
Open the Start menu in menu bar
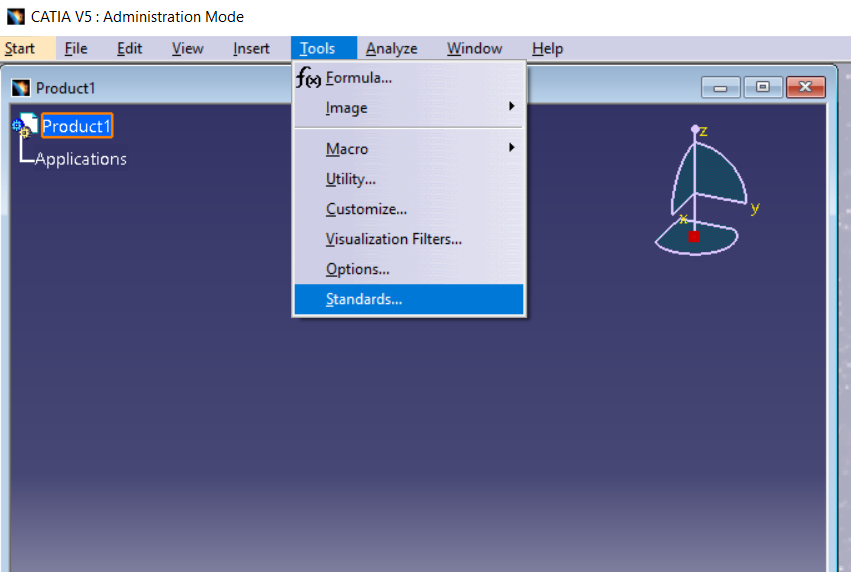click(x=20, y=49)
